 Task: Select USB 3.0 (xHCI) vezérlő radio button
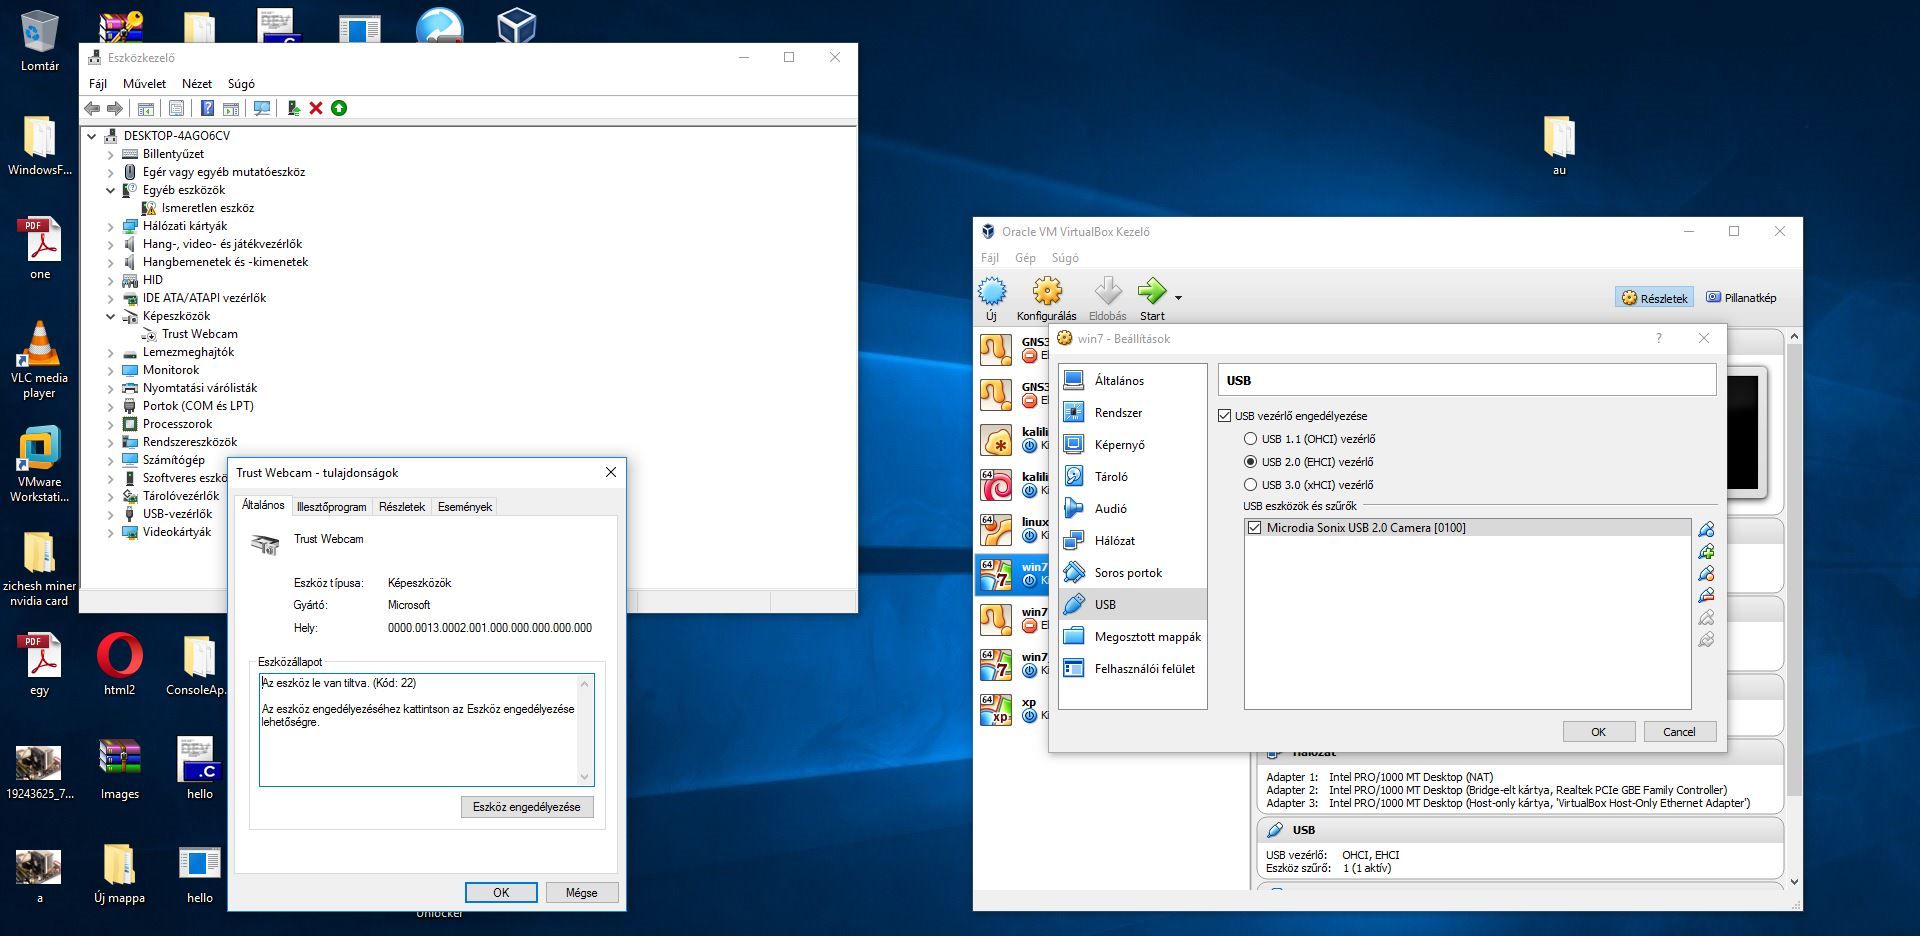[1250, 485]
